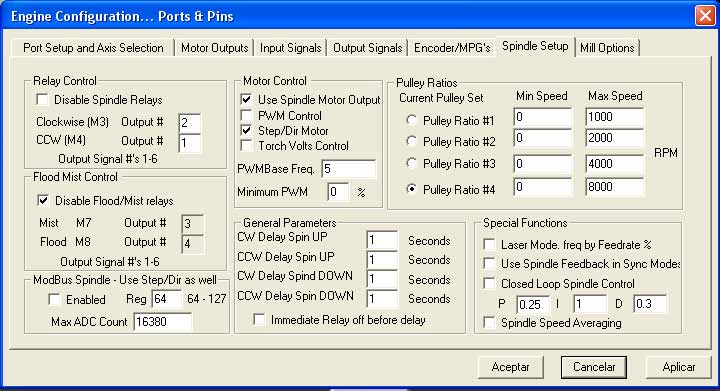The width and height of the screenshot is (720, 391).
Task: Click Pulley Ratio #4 Min Speed field
Action: [543, 187]
